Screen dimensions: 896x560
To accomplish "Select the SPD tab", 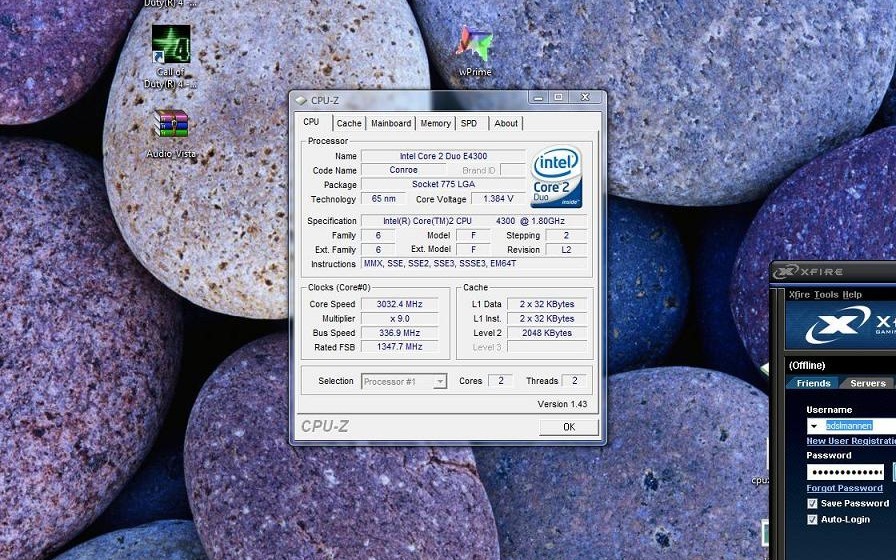I will [x=469, y=123].
